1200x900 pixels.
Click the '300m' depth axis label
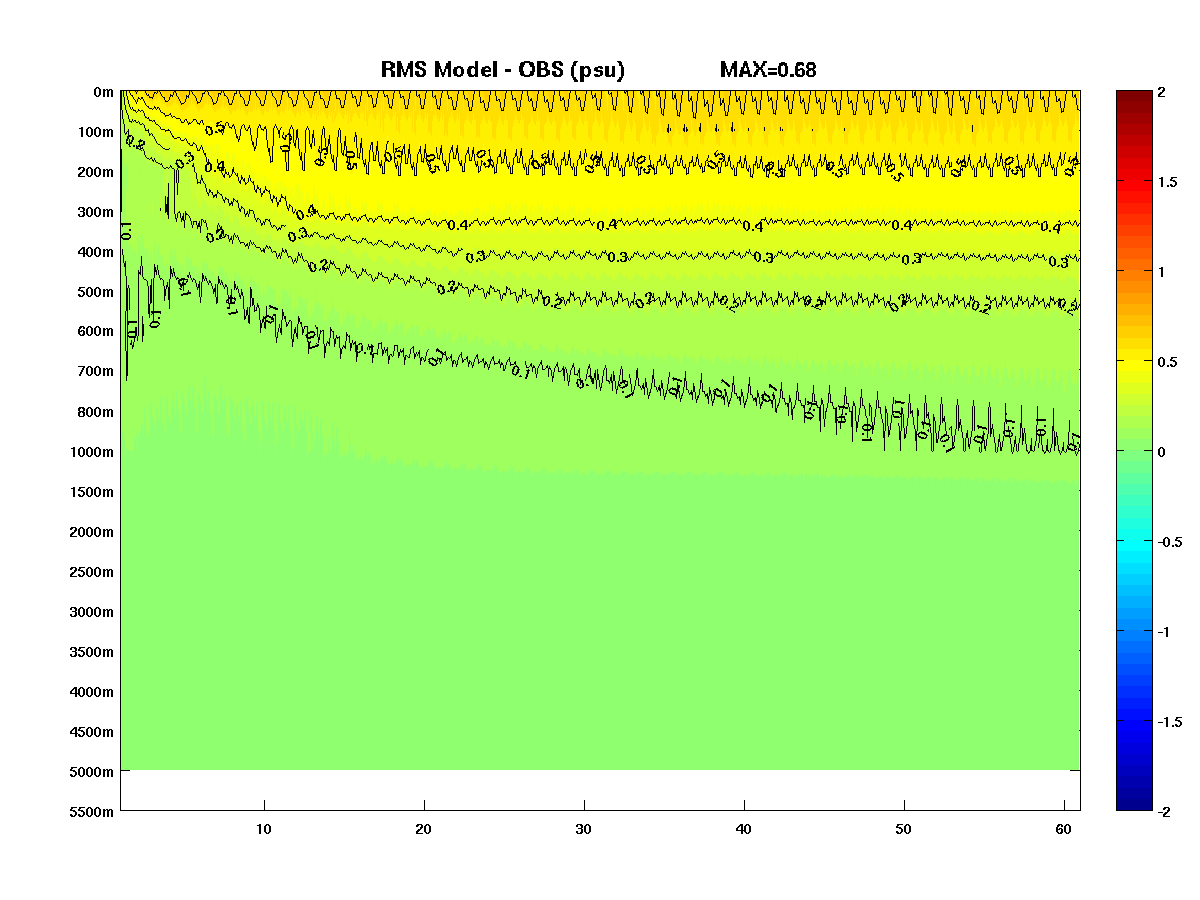pyautogui.click(x=96, y=212)
